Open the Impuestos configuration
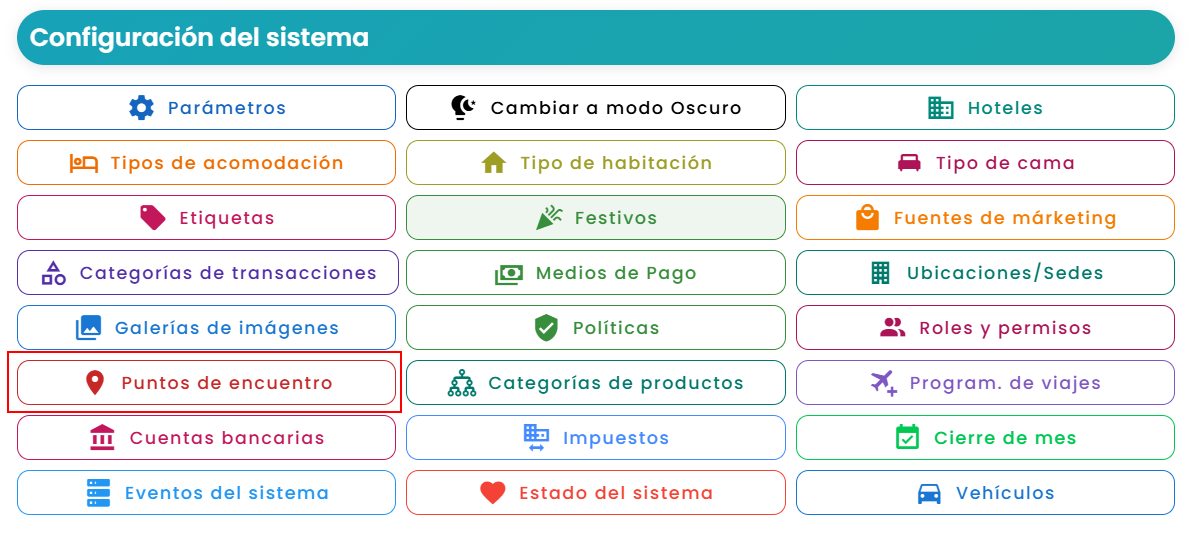The width and height of the screenshot is (1201, 538). (596, 438)
